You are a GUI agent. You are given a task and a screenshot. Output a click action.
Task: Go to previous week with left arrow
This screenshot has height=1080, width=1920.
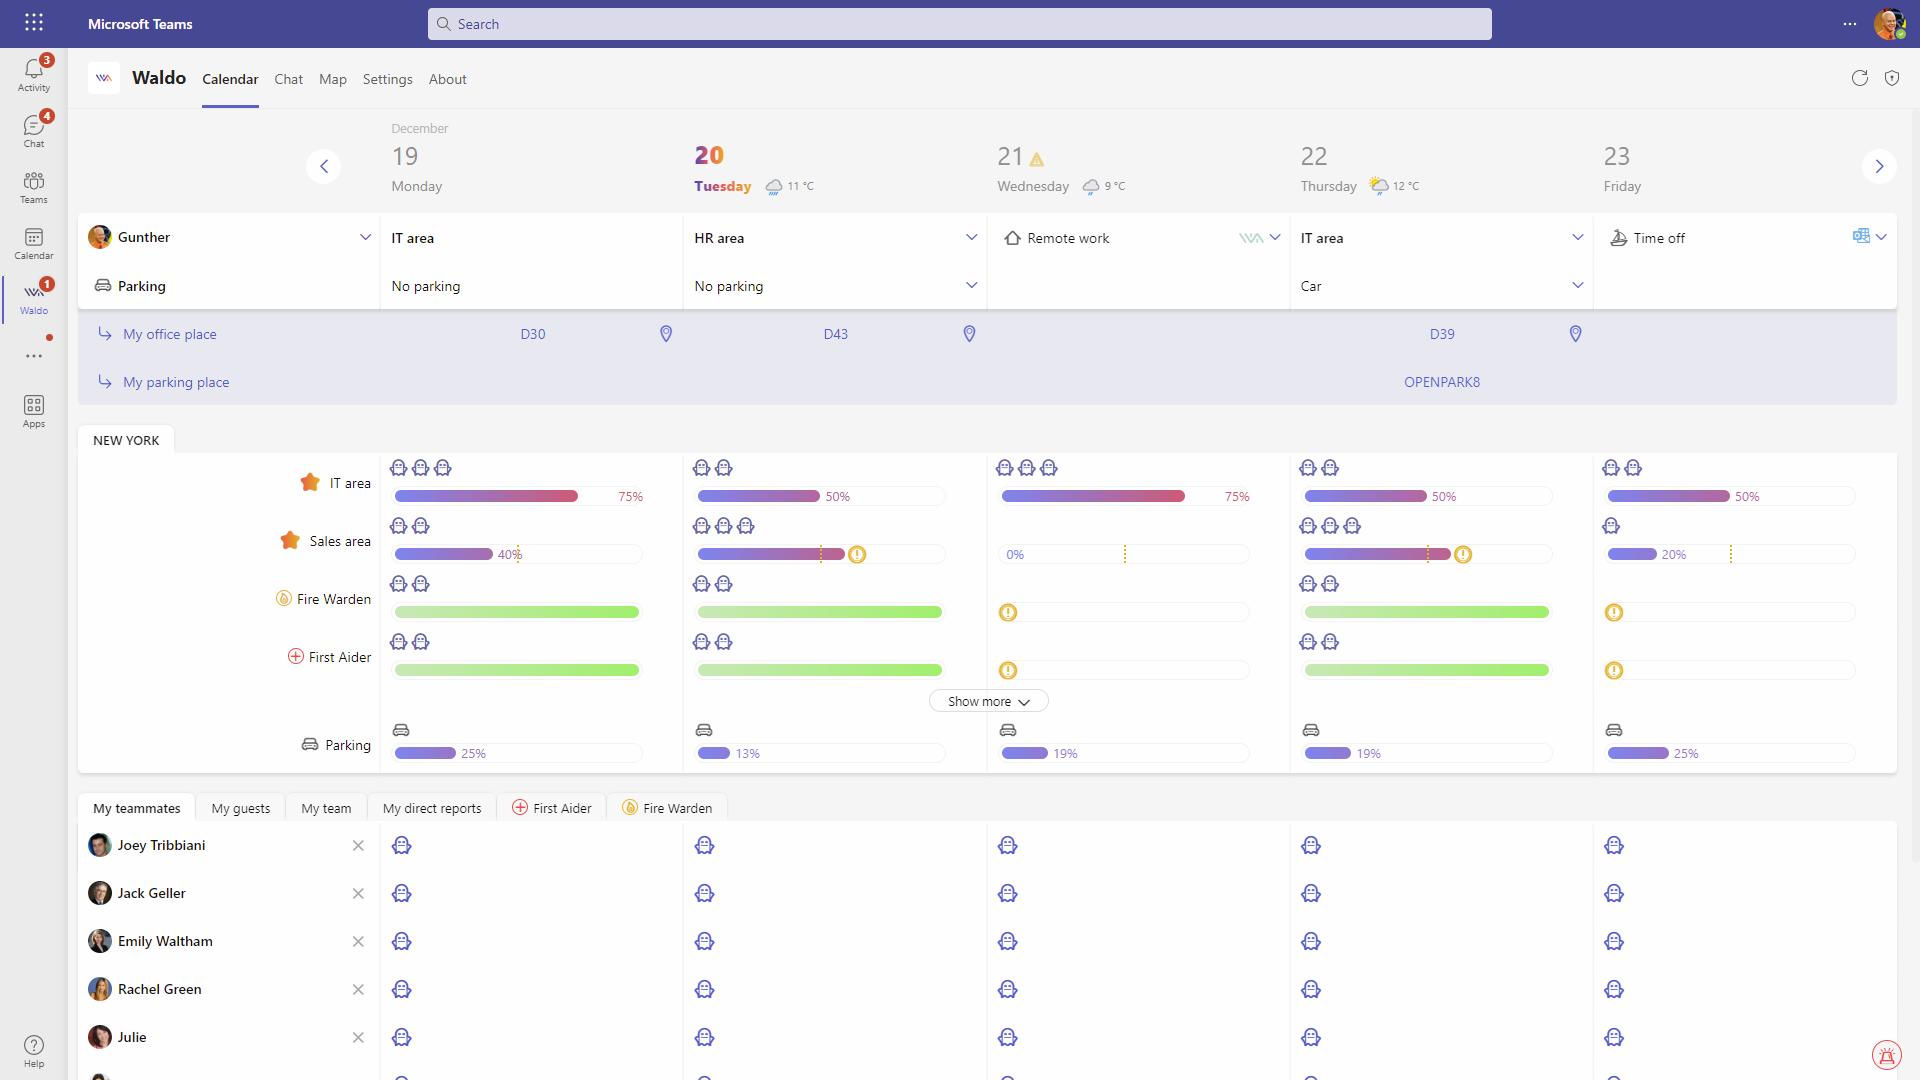[324, 166]
